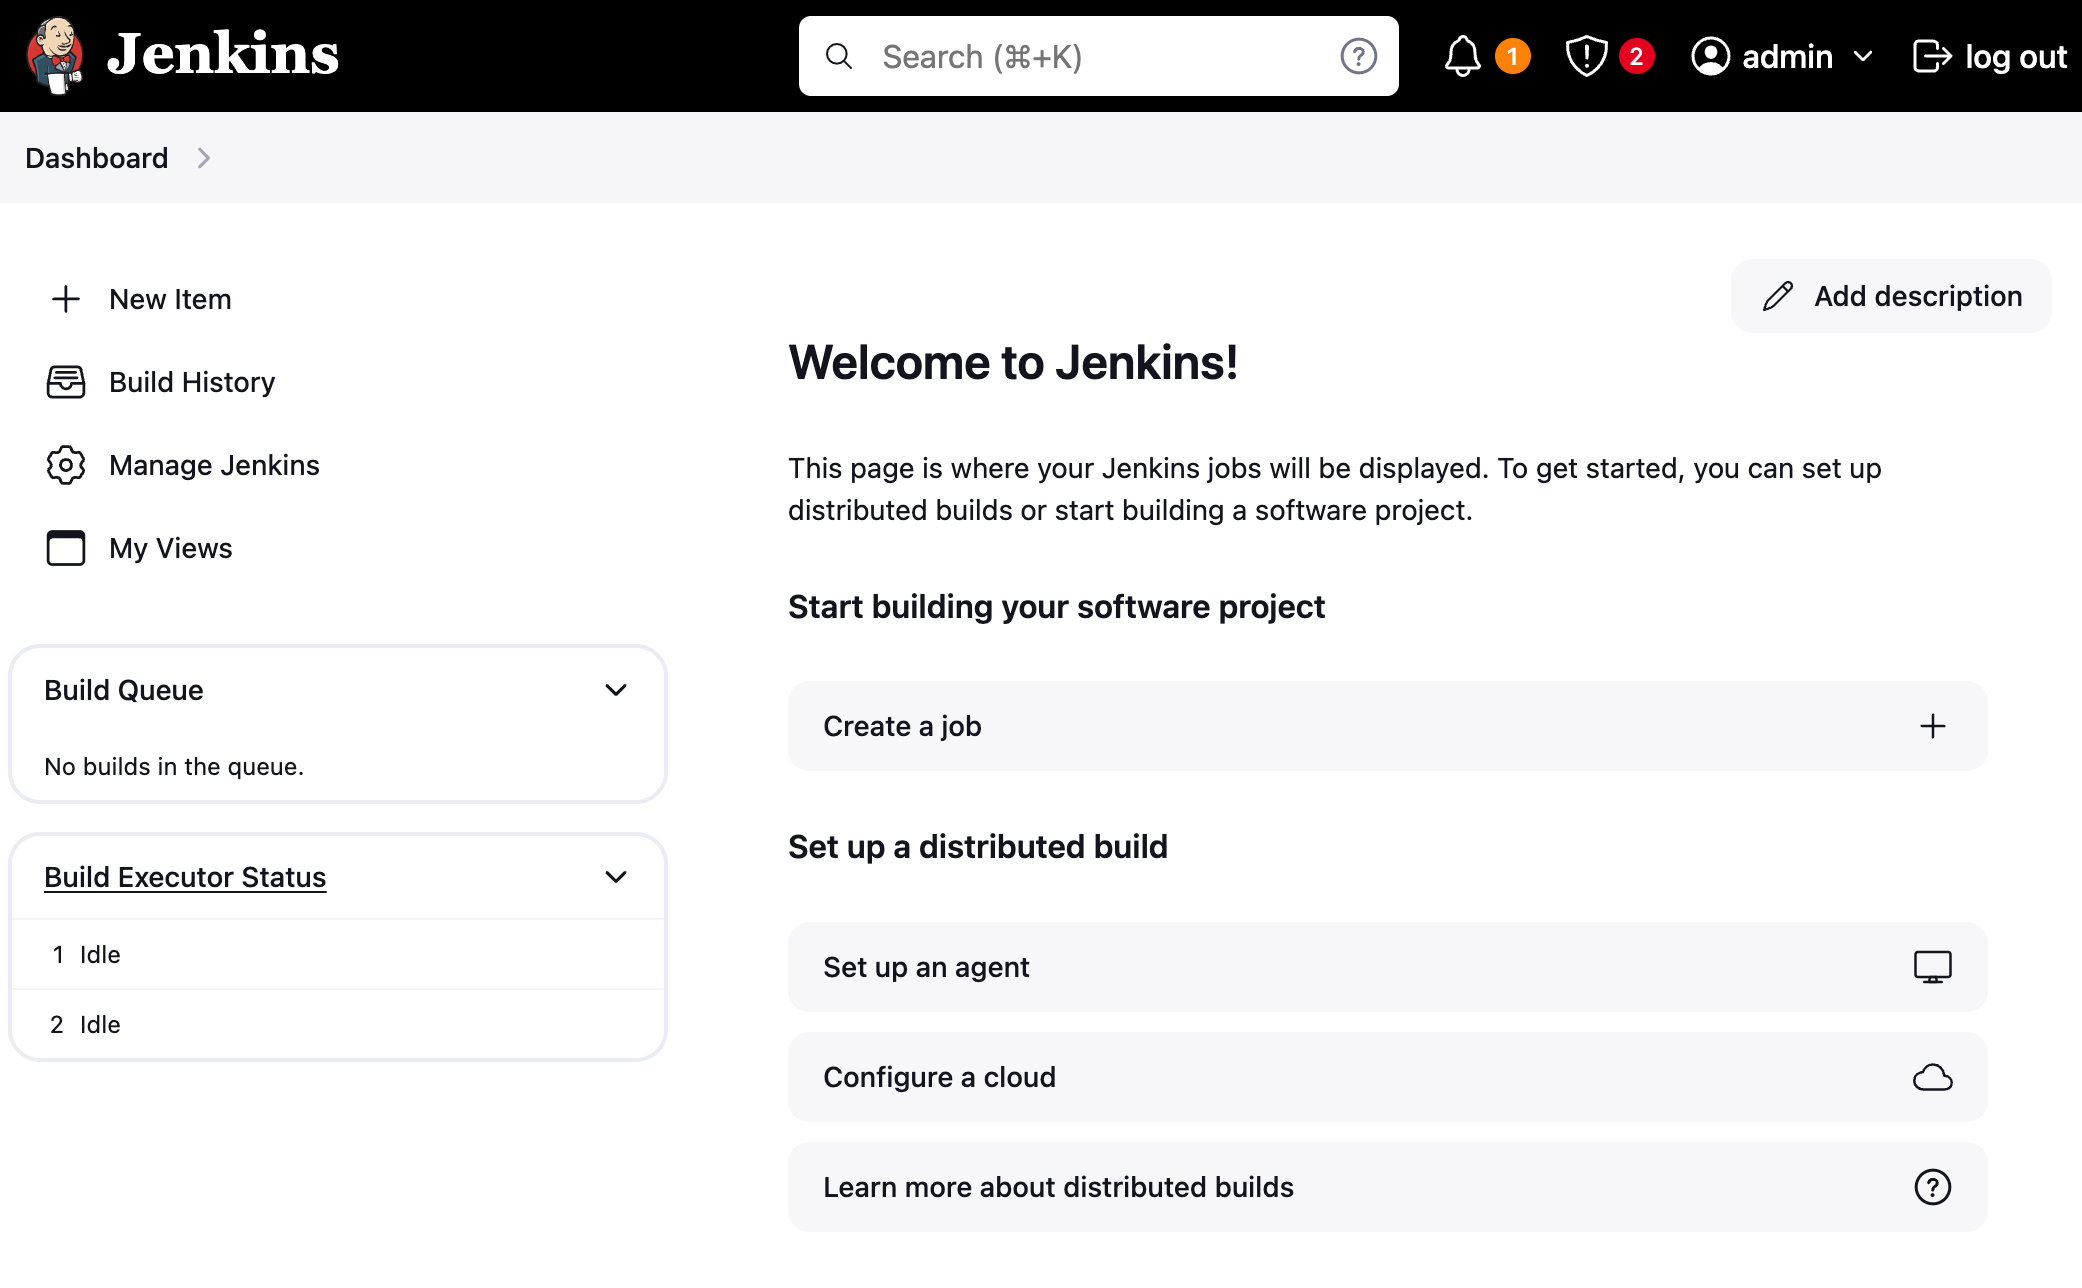Click 'Start building your software project' heading
This screenshot has height=1288, width=2082.
(x=1056, y=607)
